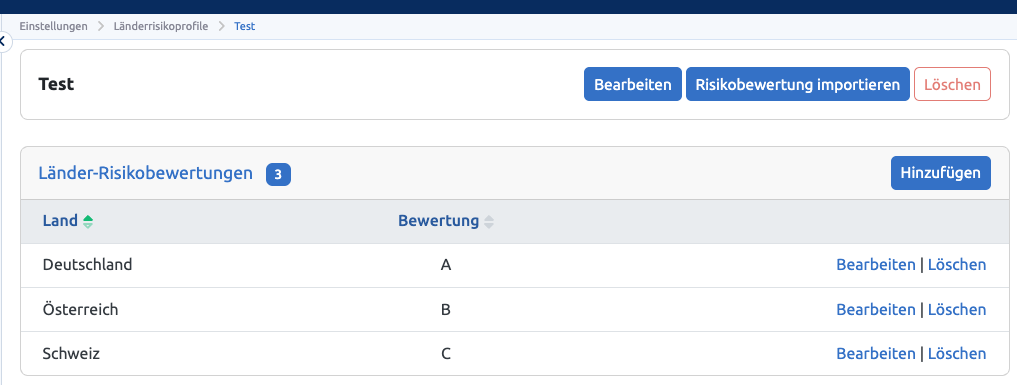This screenshot has height=385, width=1017.
Task: Delete the Schweiz row
Action: (957, 353)
